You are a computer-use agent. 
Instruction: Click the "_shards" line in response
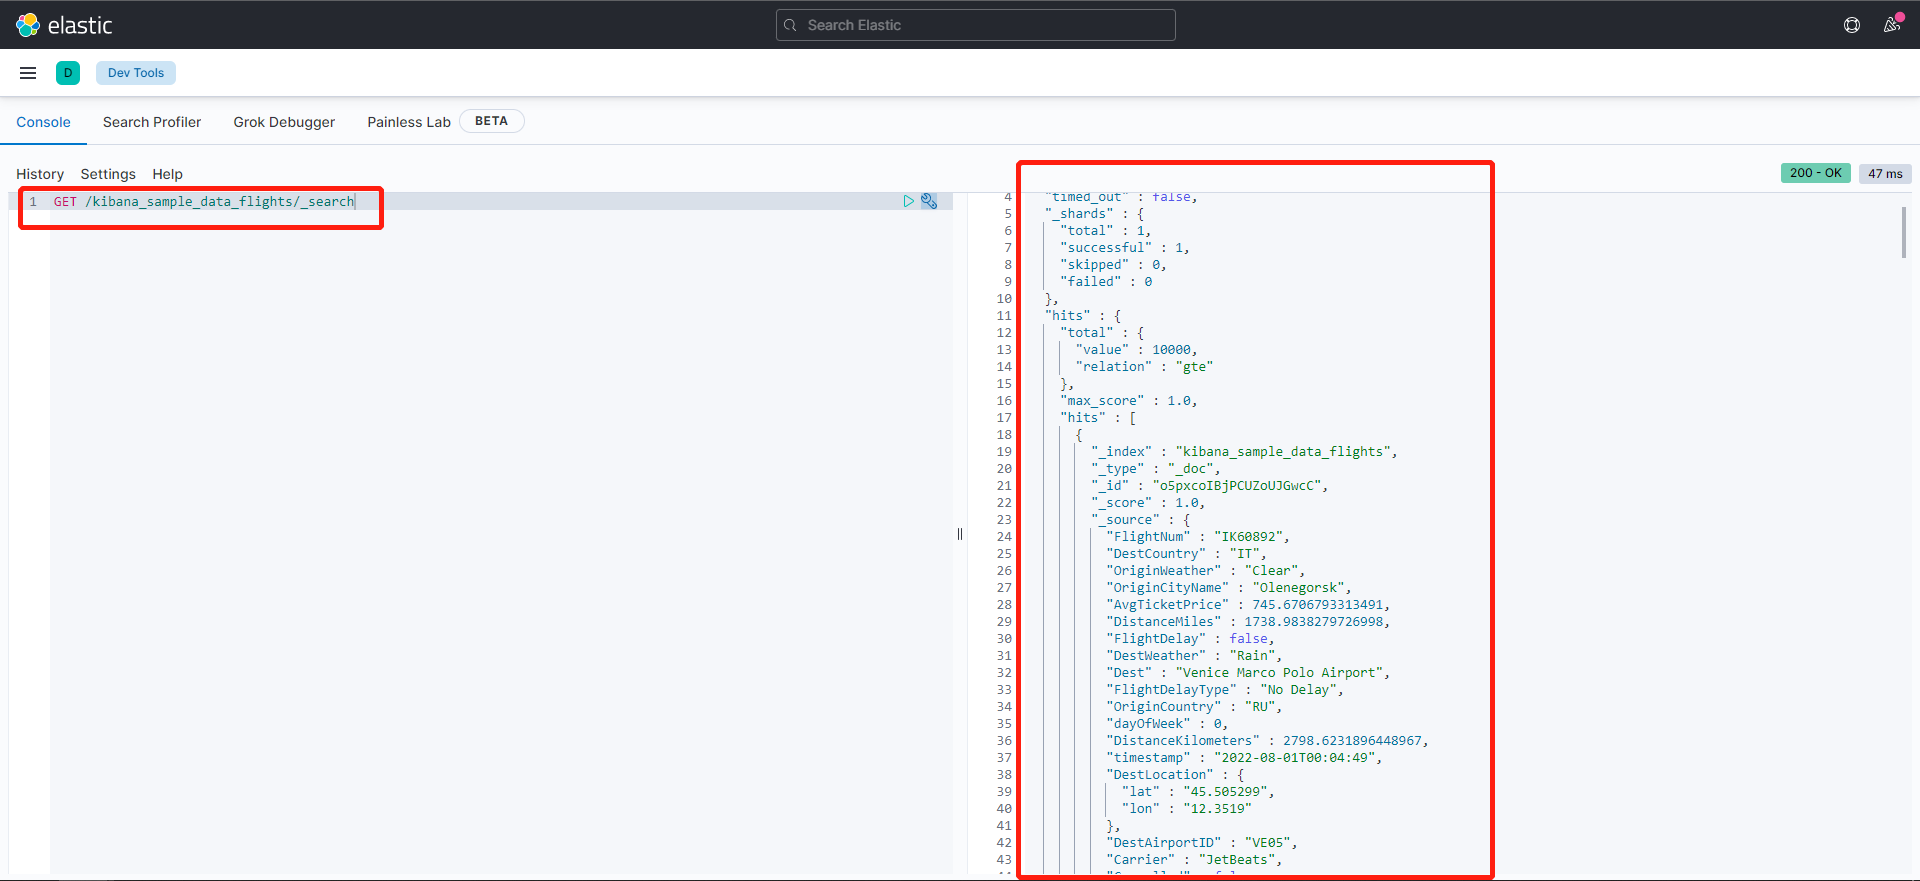pyautogui.click(x=1094, y=214)
